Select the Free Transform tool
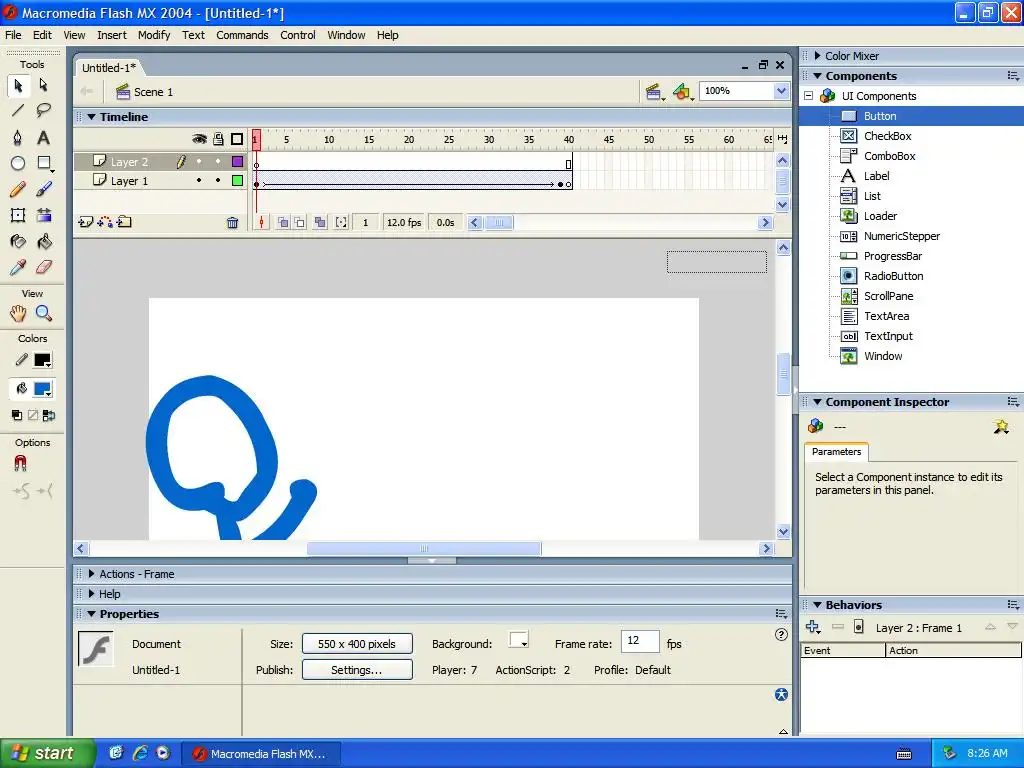The image size is (1024, 768). pos(18,216)
